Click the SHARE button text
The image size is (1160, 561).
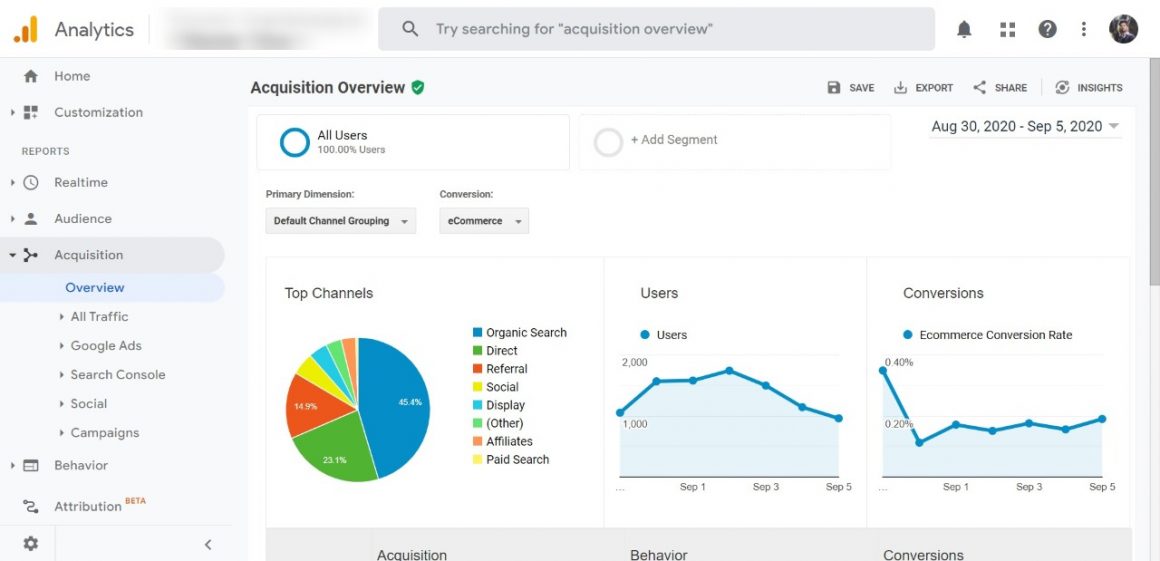(1011, 88)
